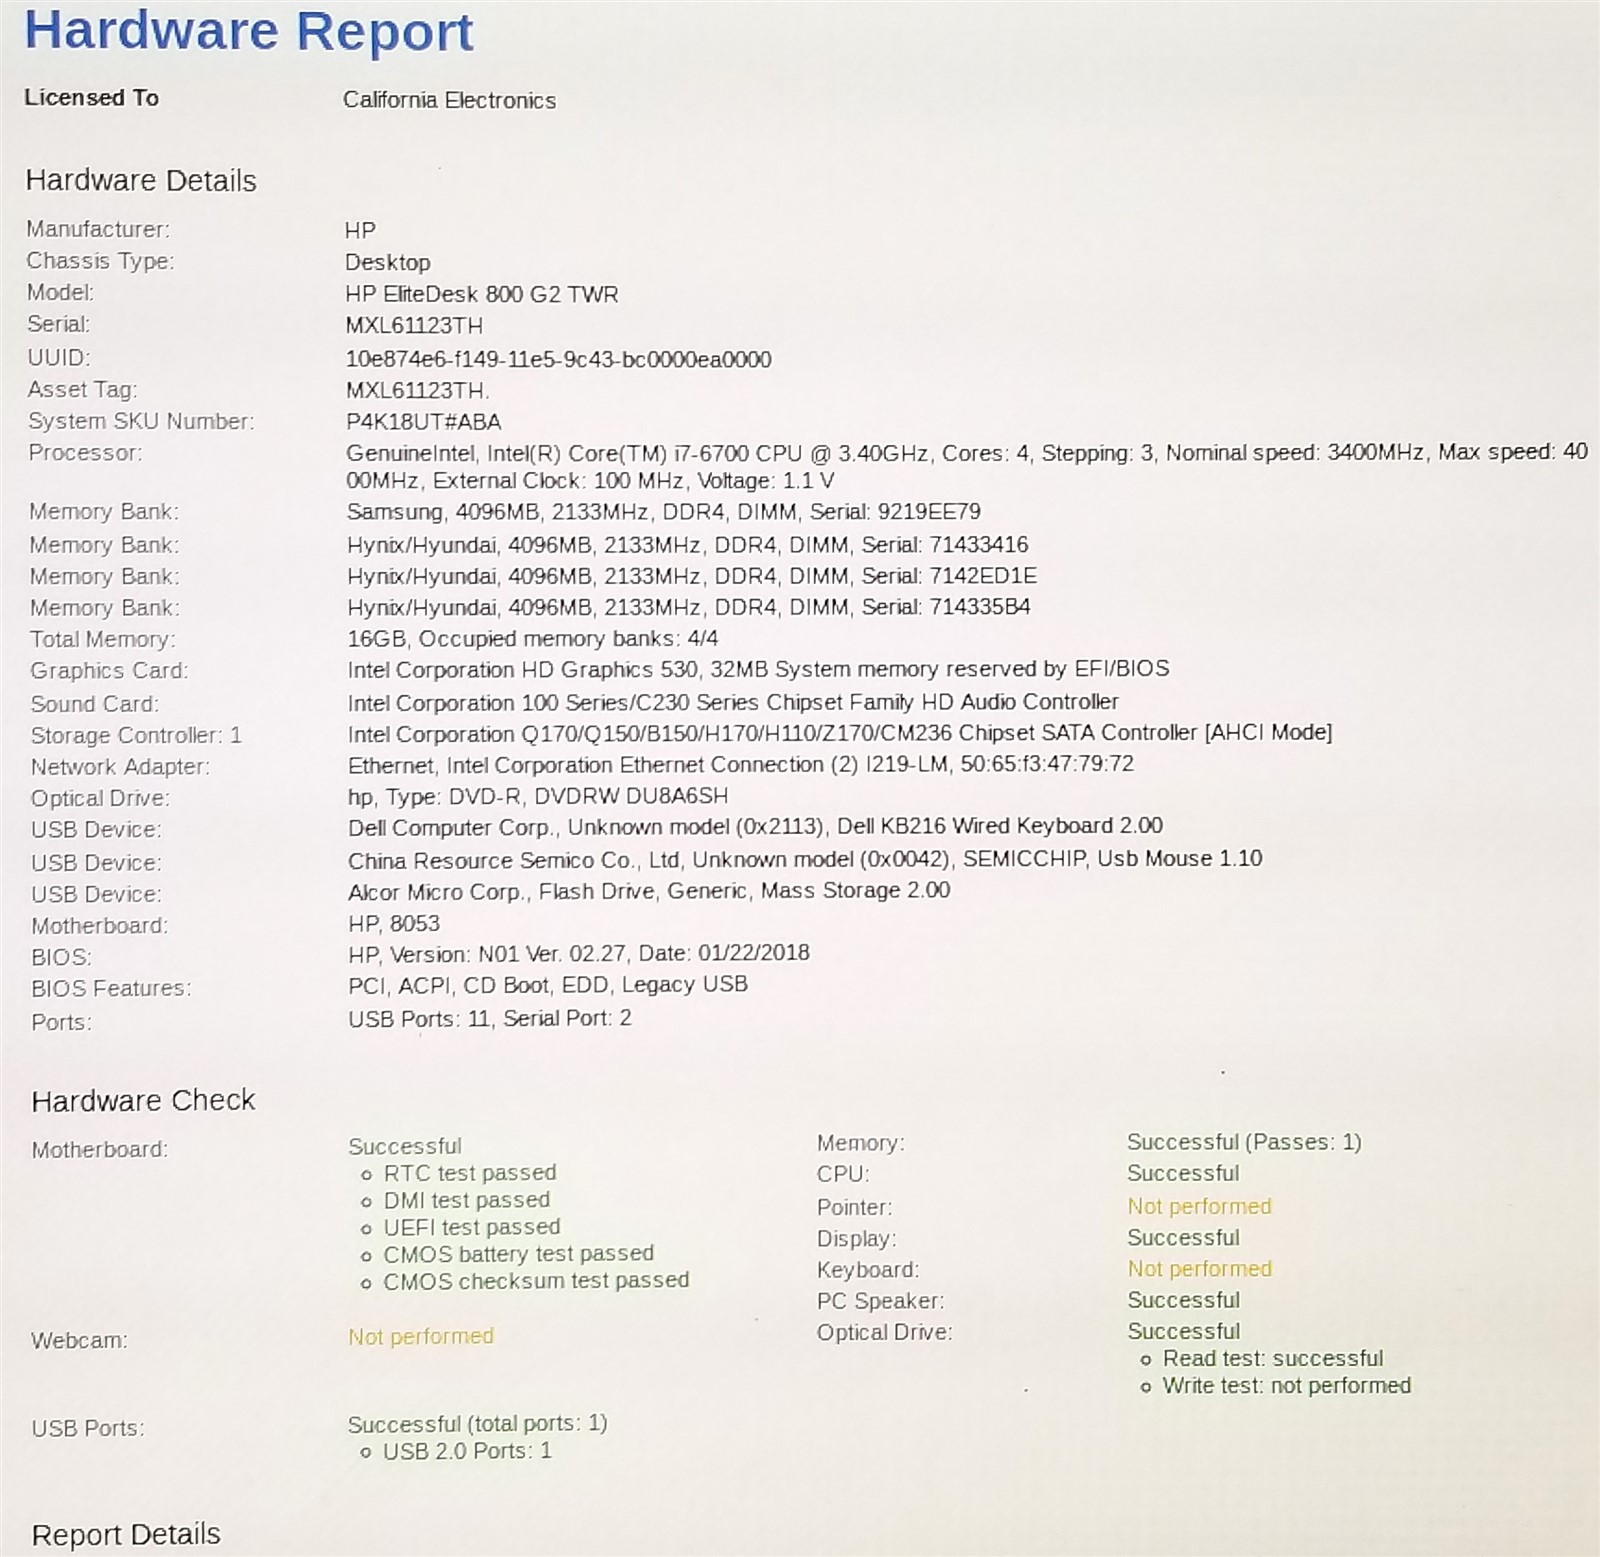1600x1557 pixels.
Task: Click the Report Details heading
Action: click(x=126, y=1535)
